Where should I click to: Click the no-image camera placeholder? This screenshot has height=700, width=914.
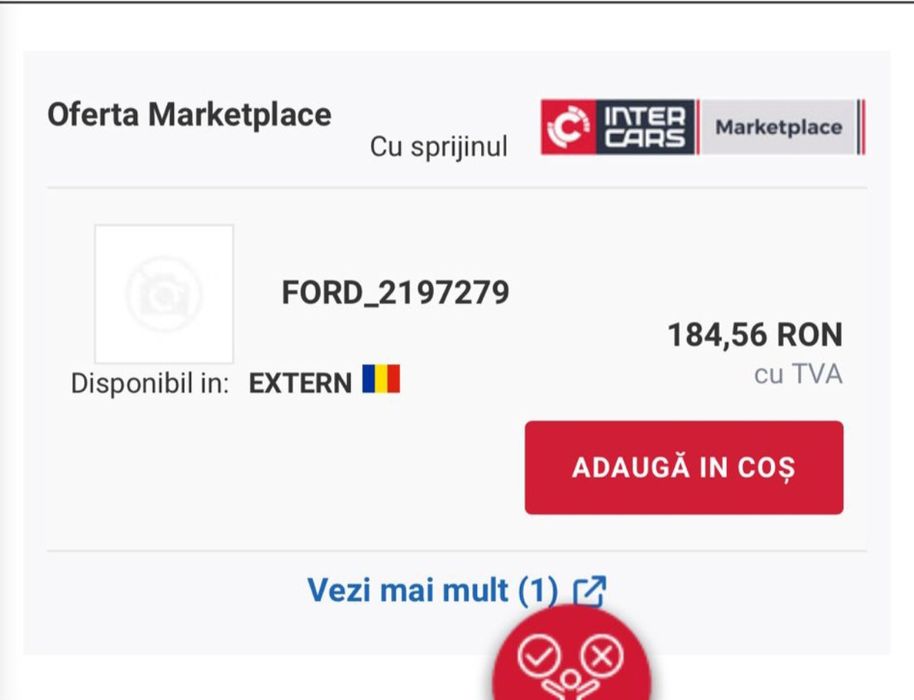164,294
